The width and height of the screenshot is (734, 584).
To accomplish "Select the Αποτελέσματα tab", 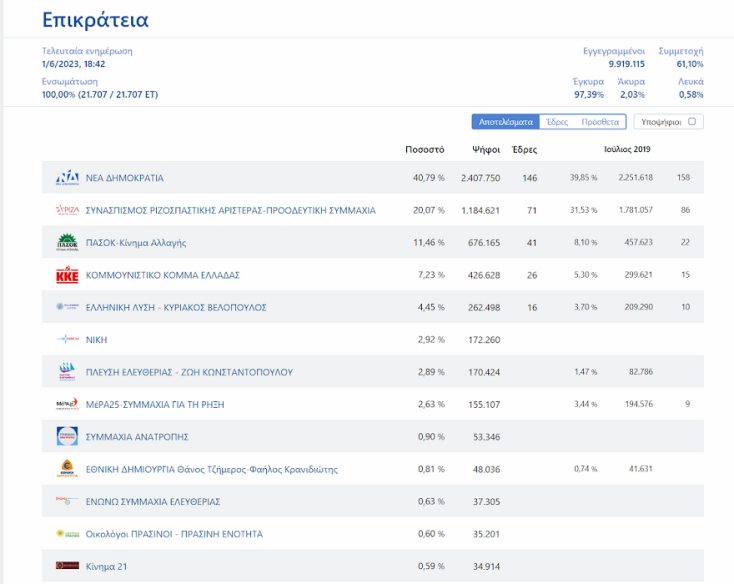I will point(505,122).
